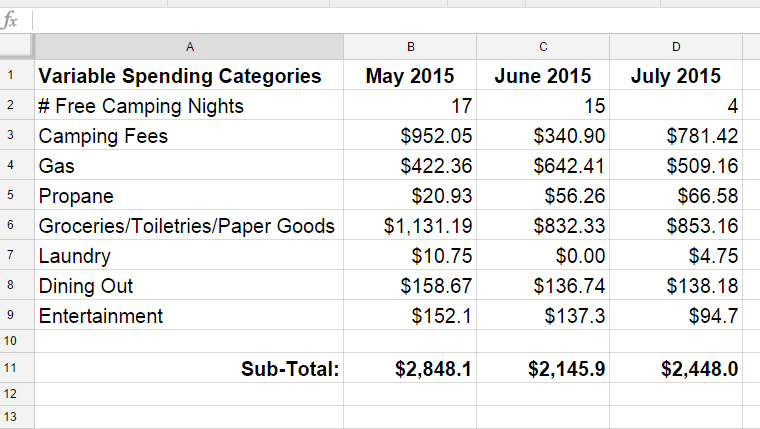The height and width of the screenshot is (429, 760).
Task: Select the June 2015 header cell
Action: pos(543,75)
